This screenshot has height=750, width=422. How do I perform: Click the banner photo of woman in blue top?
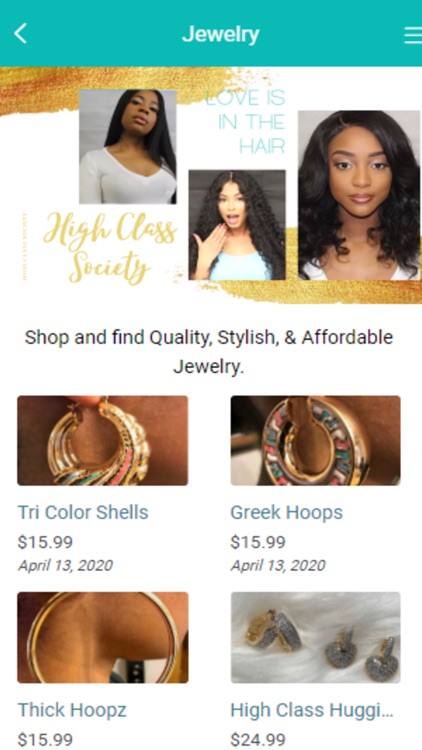(x=237, y=225)
